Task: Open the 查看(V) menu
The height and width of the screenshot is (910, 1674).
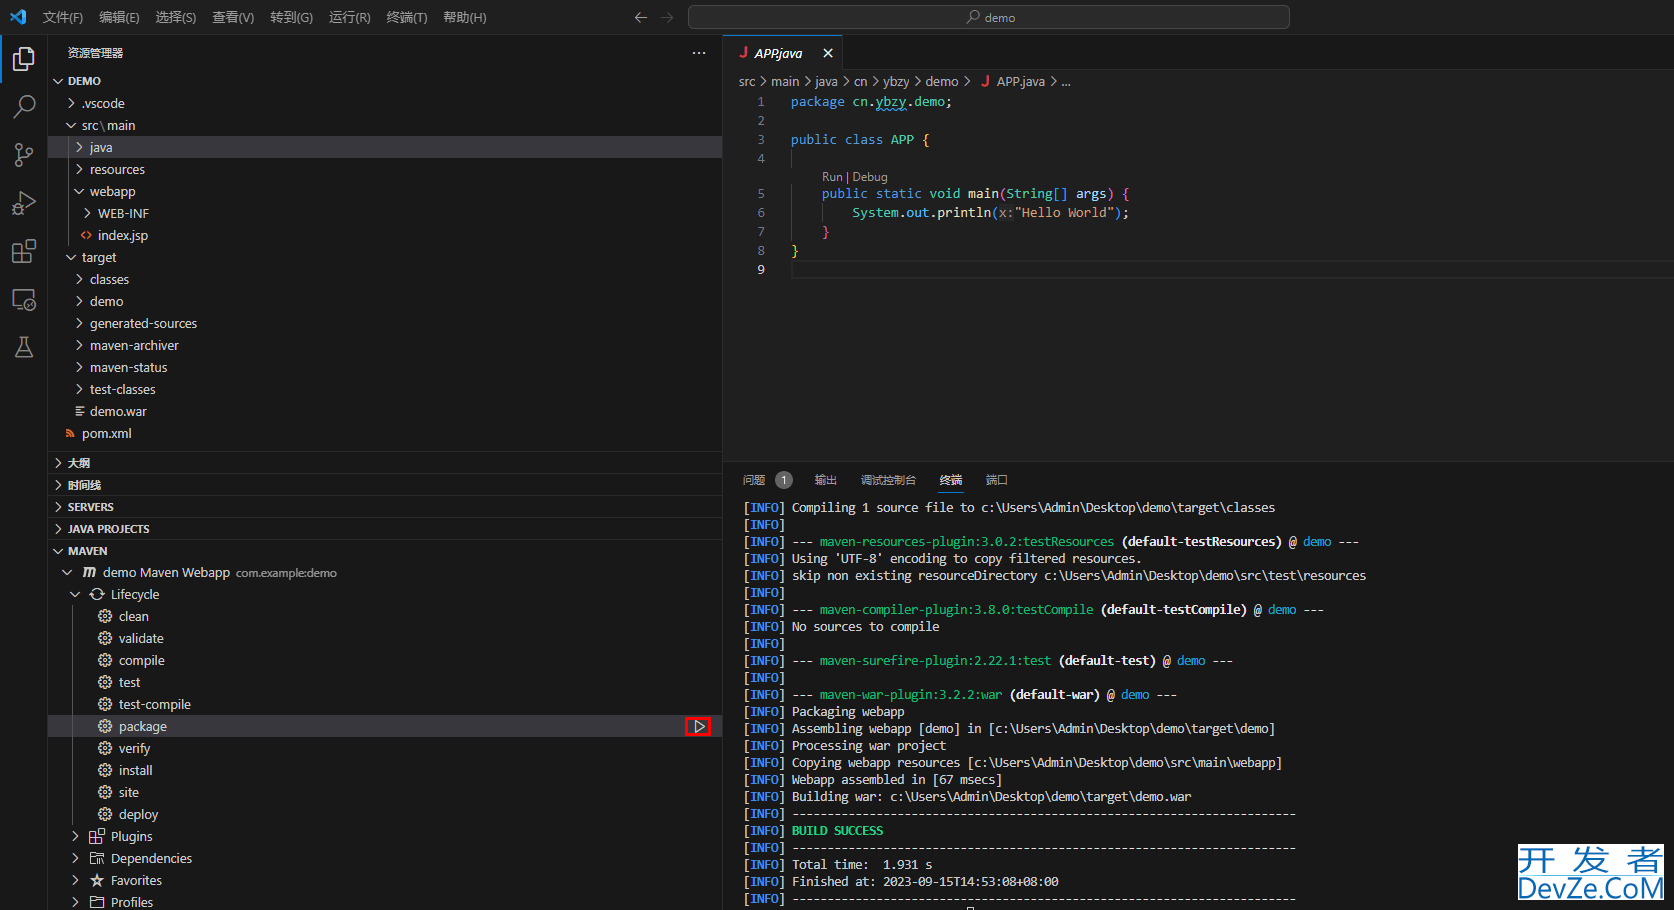Action: (x=233, y=17)
